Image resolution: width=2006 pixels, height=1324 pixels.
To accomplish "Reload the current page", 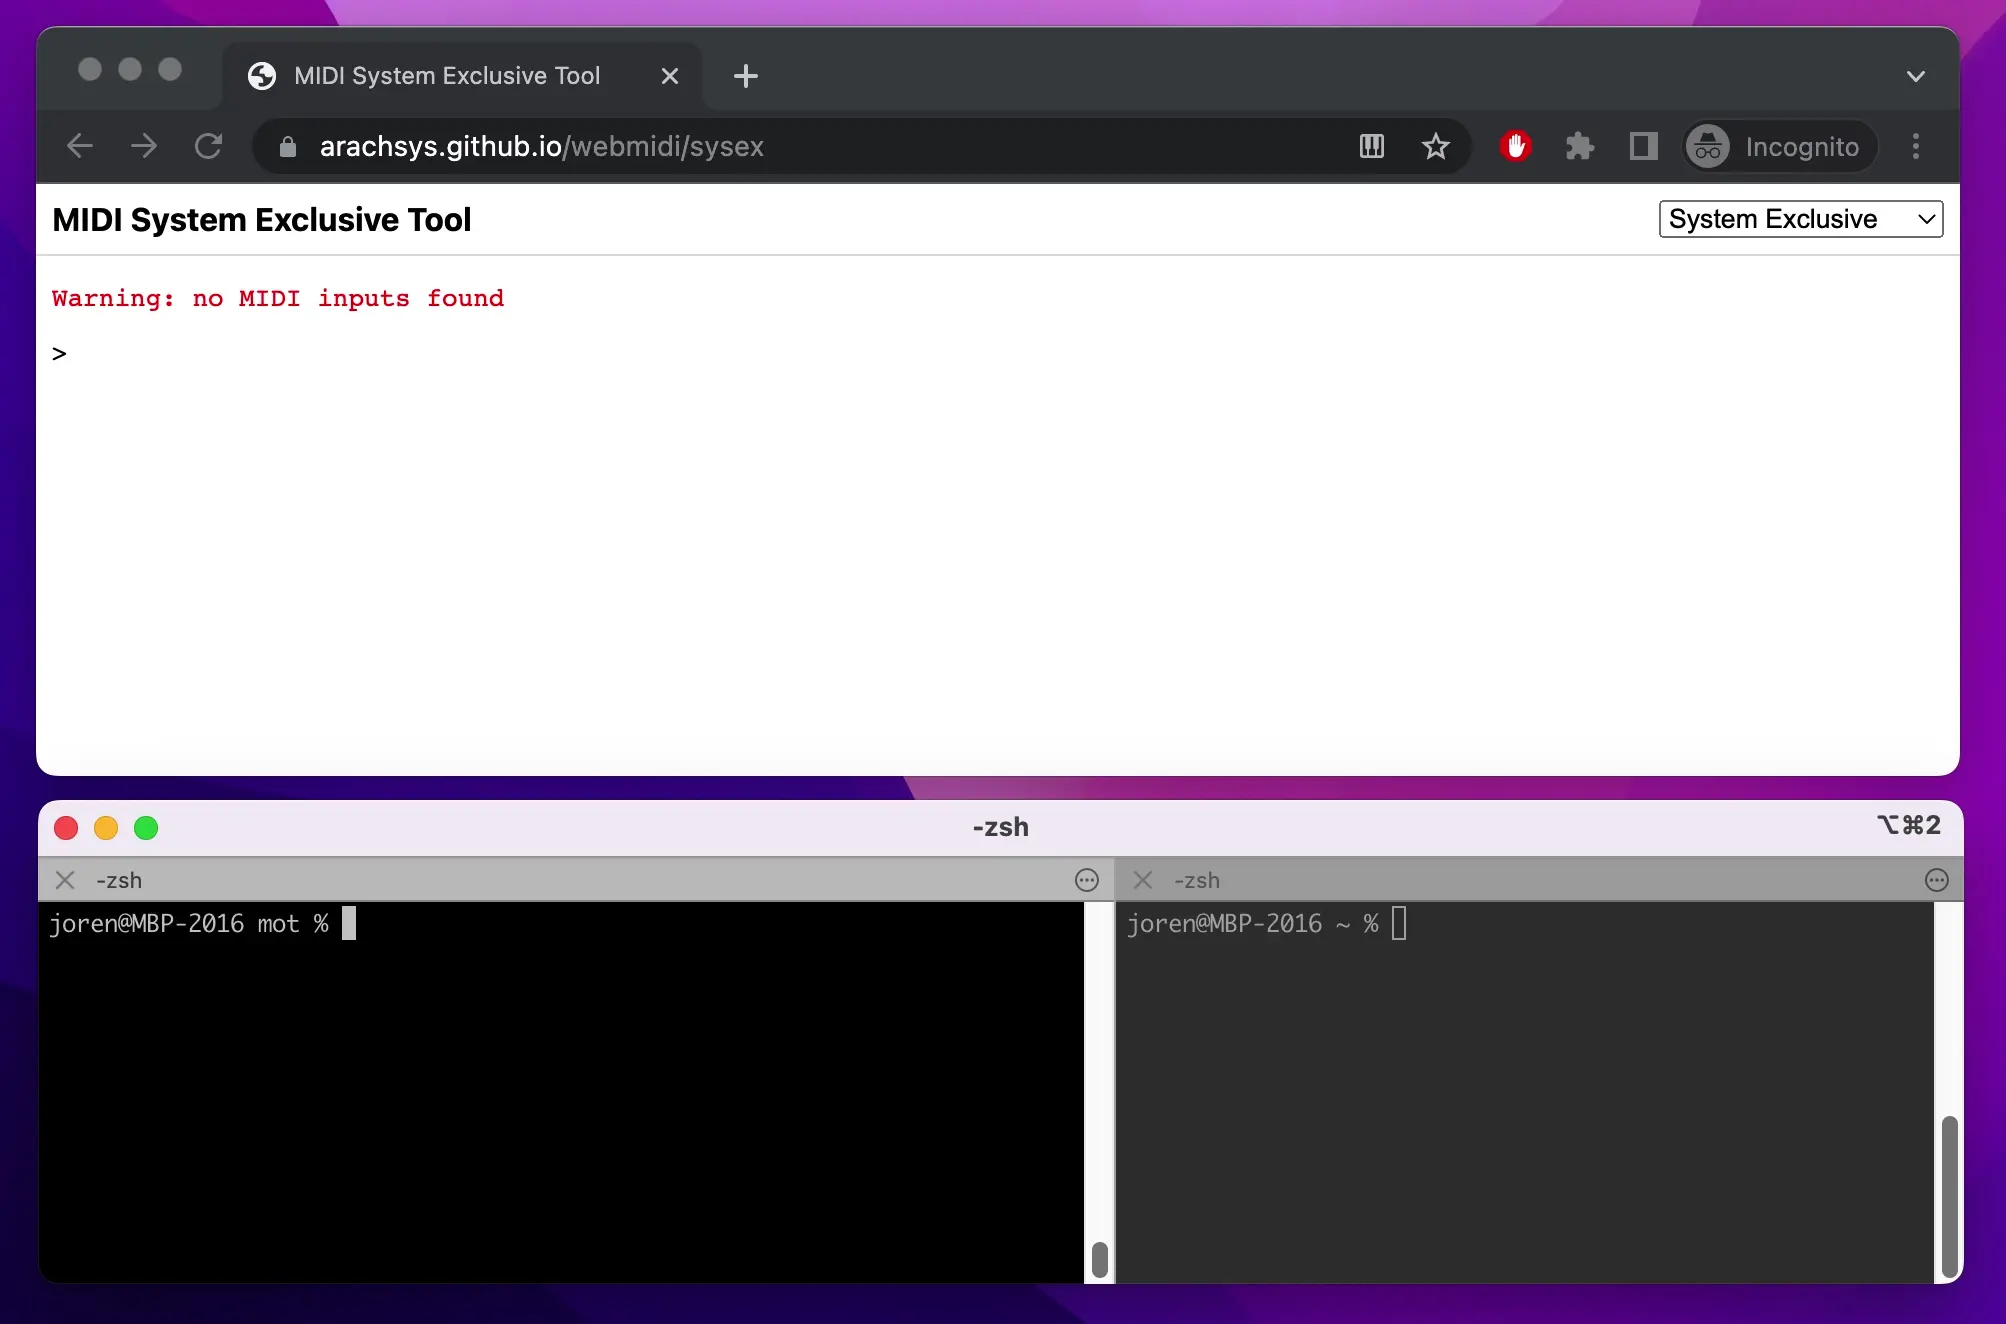I will point(209,146).
